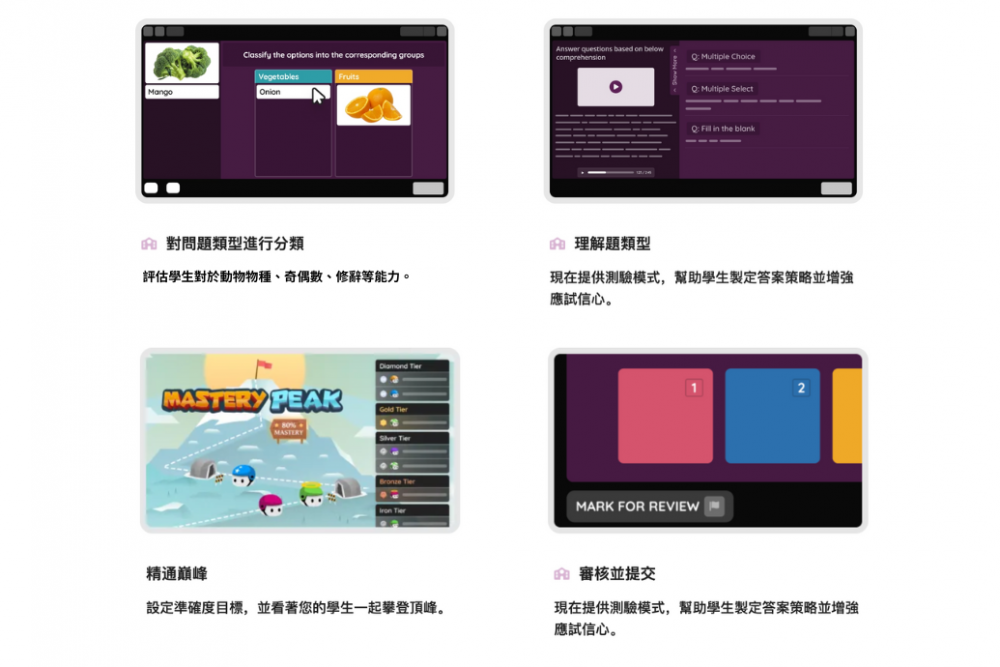Expand the Q: Fill in the blank question
The width and height of the screenshot is (1000, 667).
723,129
